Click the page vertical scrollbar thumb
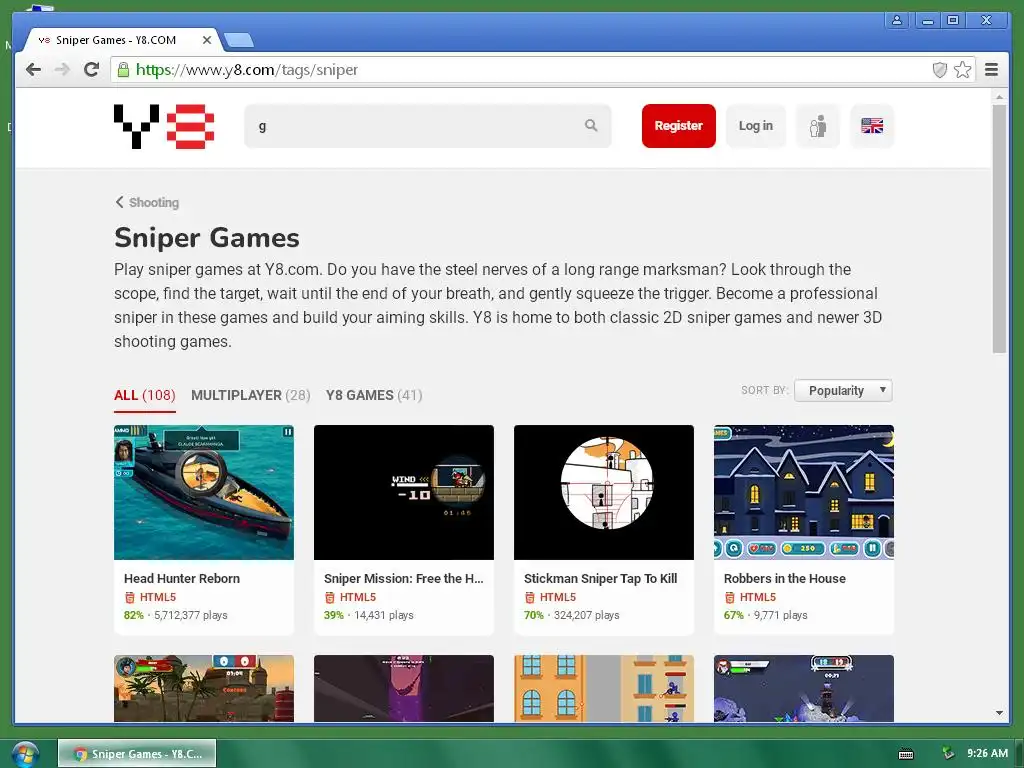1024x768 pixels. pos(999,229)
